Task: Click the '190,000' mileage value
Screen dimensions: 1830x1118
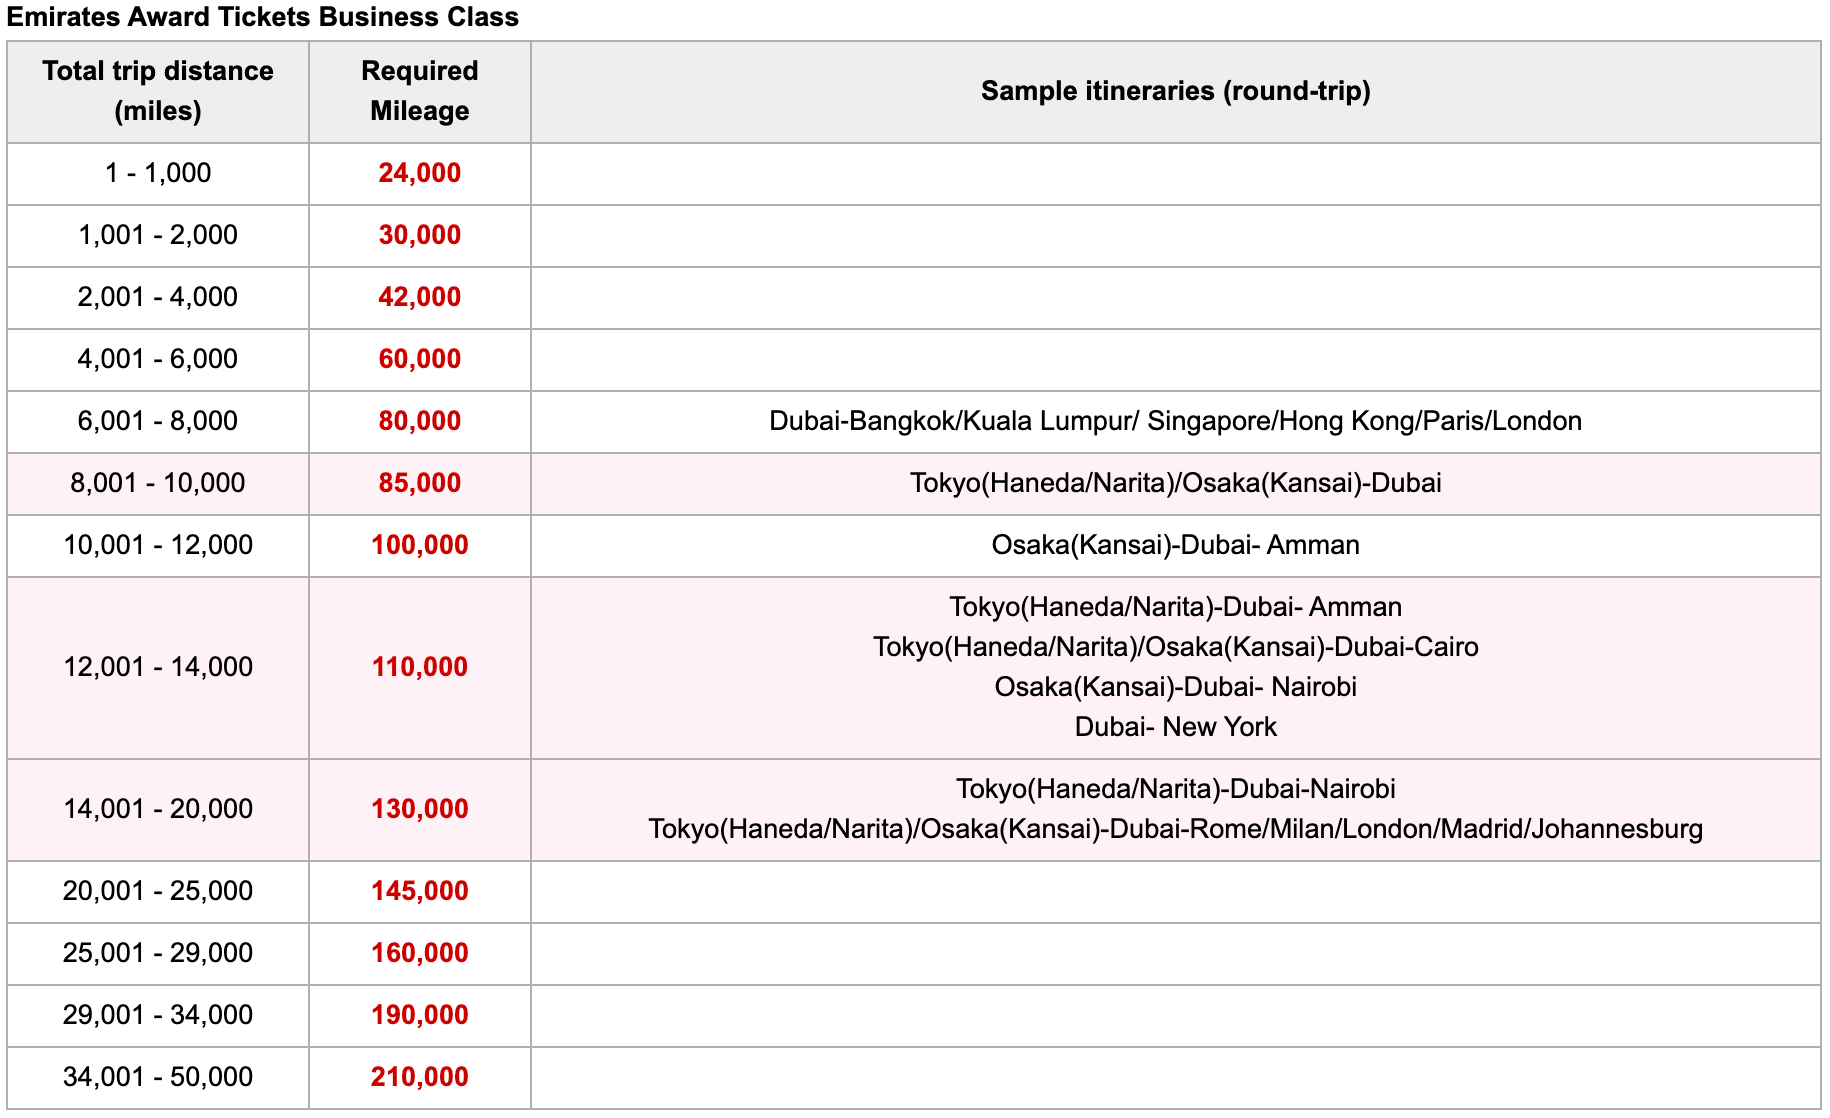Action: pyautogui.click(x=420, y=1015)
